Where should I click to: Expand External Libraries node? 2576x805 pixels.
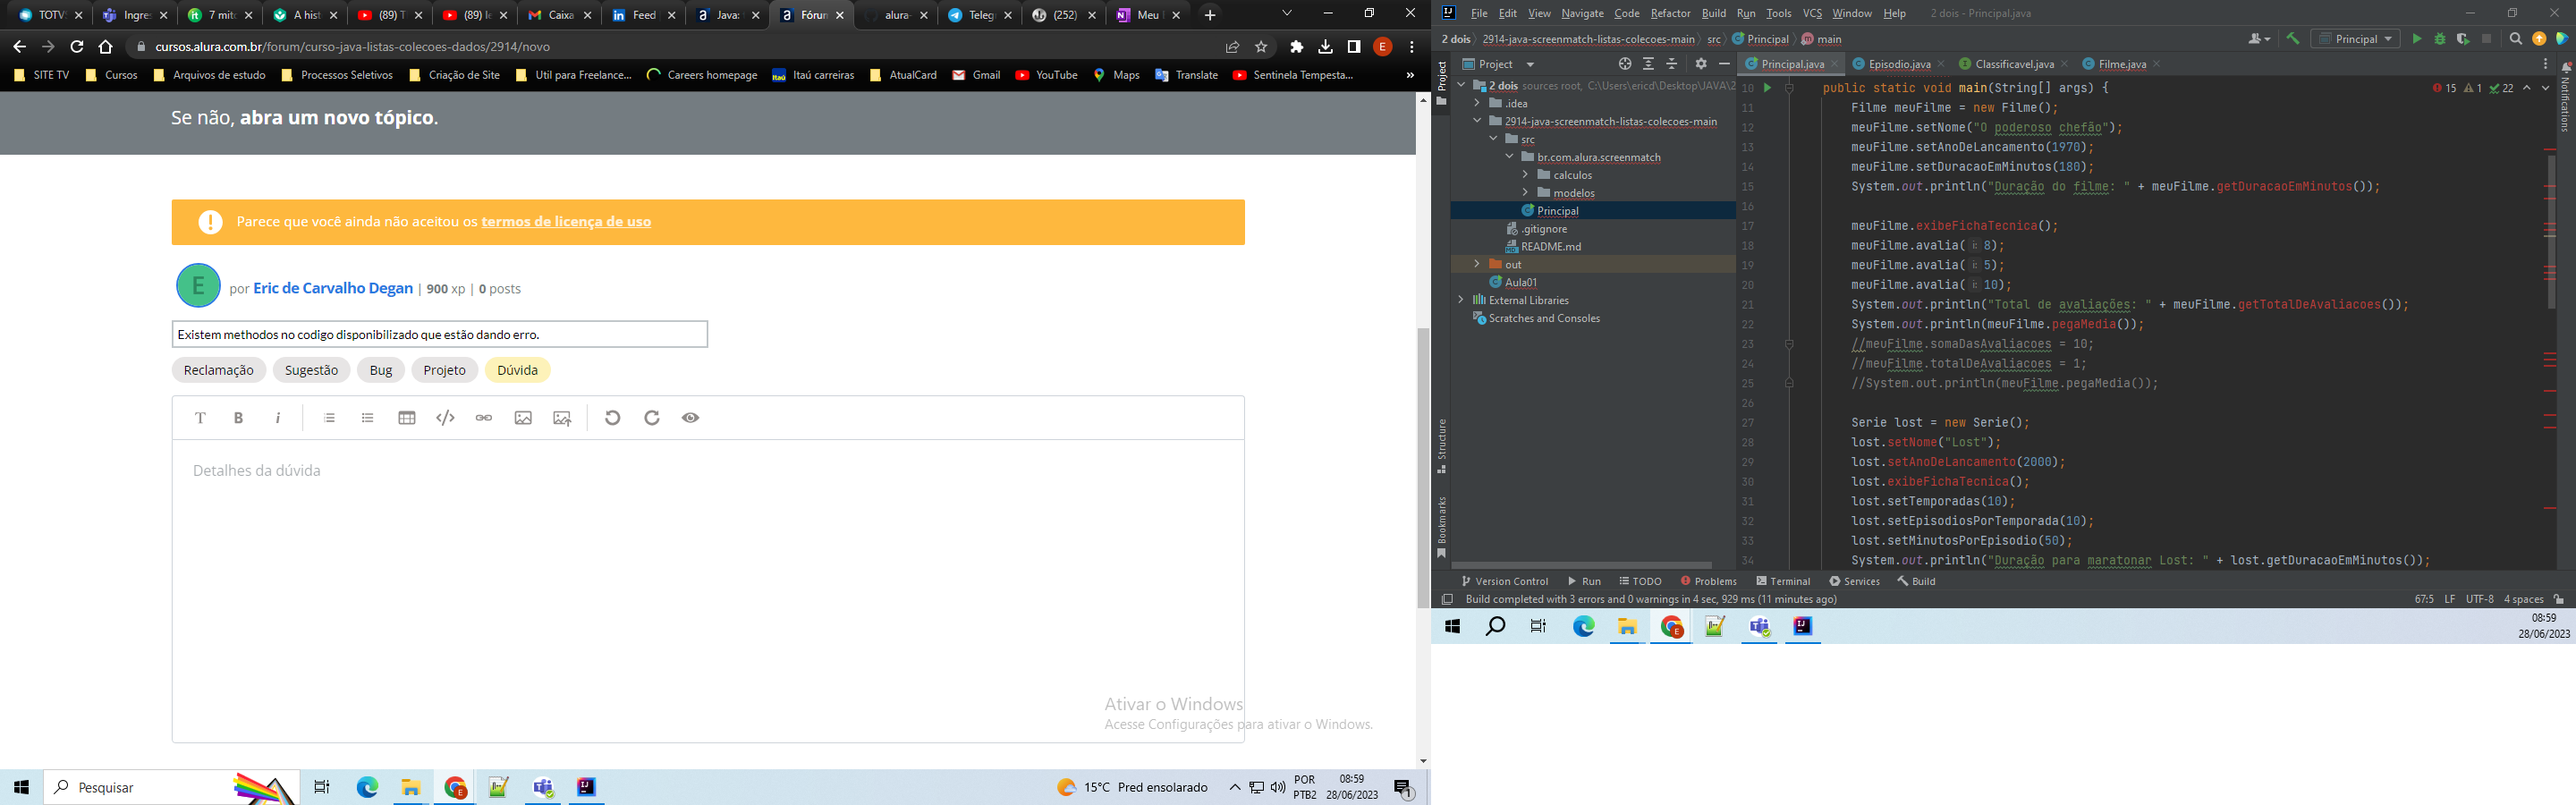pos(1461,300)
